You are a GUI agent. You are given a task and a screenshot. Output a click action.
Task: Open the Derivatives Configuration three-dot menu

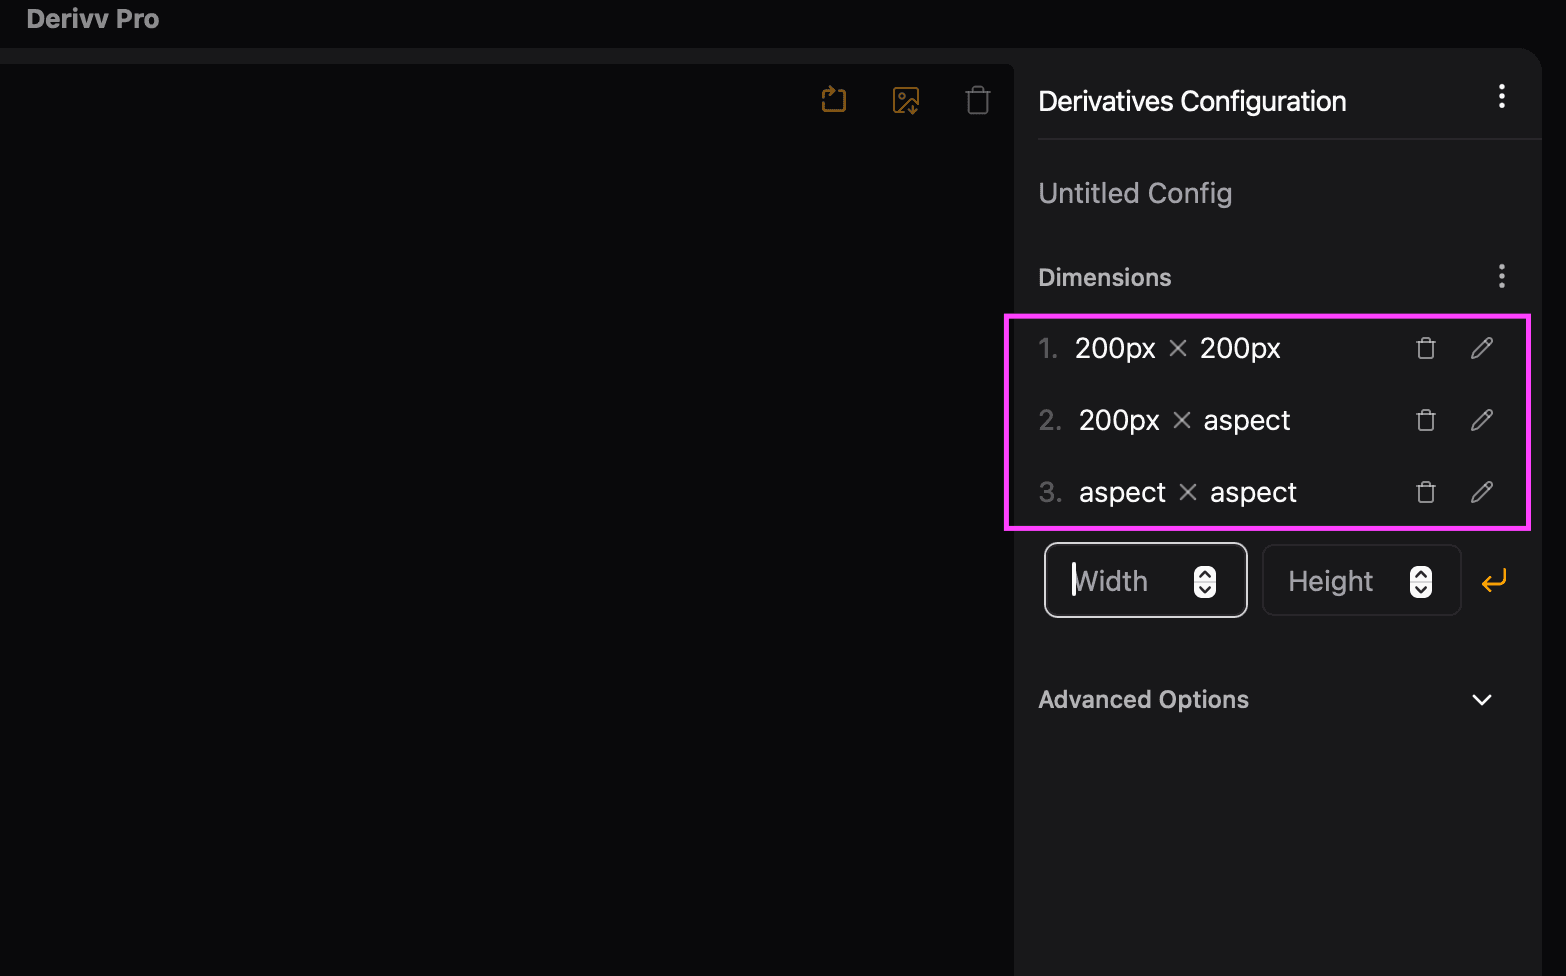[1501, 97]
